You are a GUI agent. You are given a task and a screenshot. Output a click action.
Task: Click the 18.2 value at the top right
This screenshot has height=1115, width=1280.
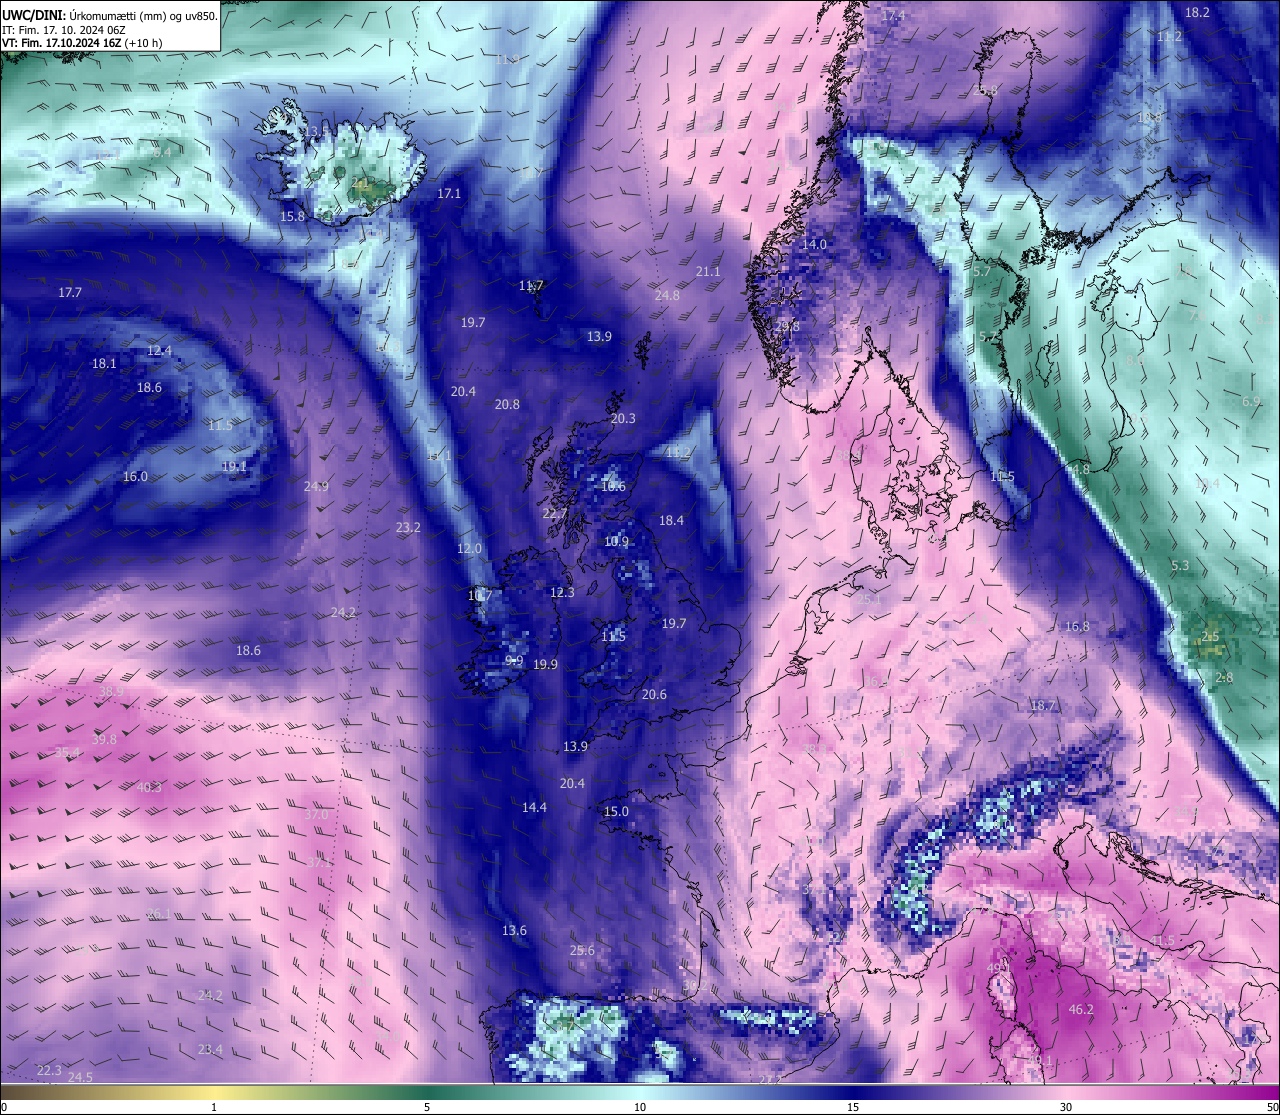coord(1197,12)
